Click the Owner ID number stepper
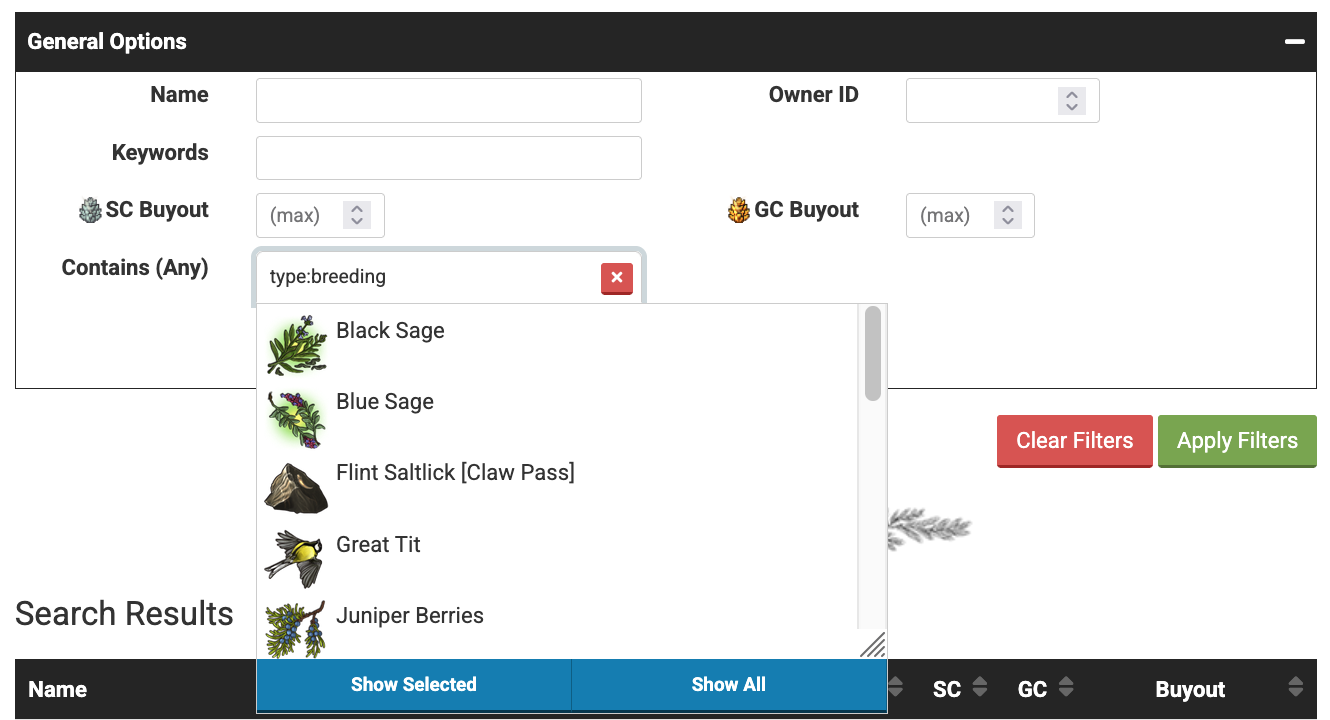The height and width of the screenshot is (720, 1330). click(x=1071, y=101)
